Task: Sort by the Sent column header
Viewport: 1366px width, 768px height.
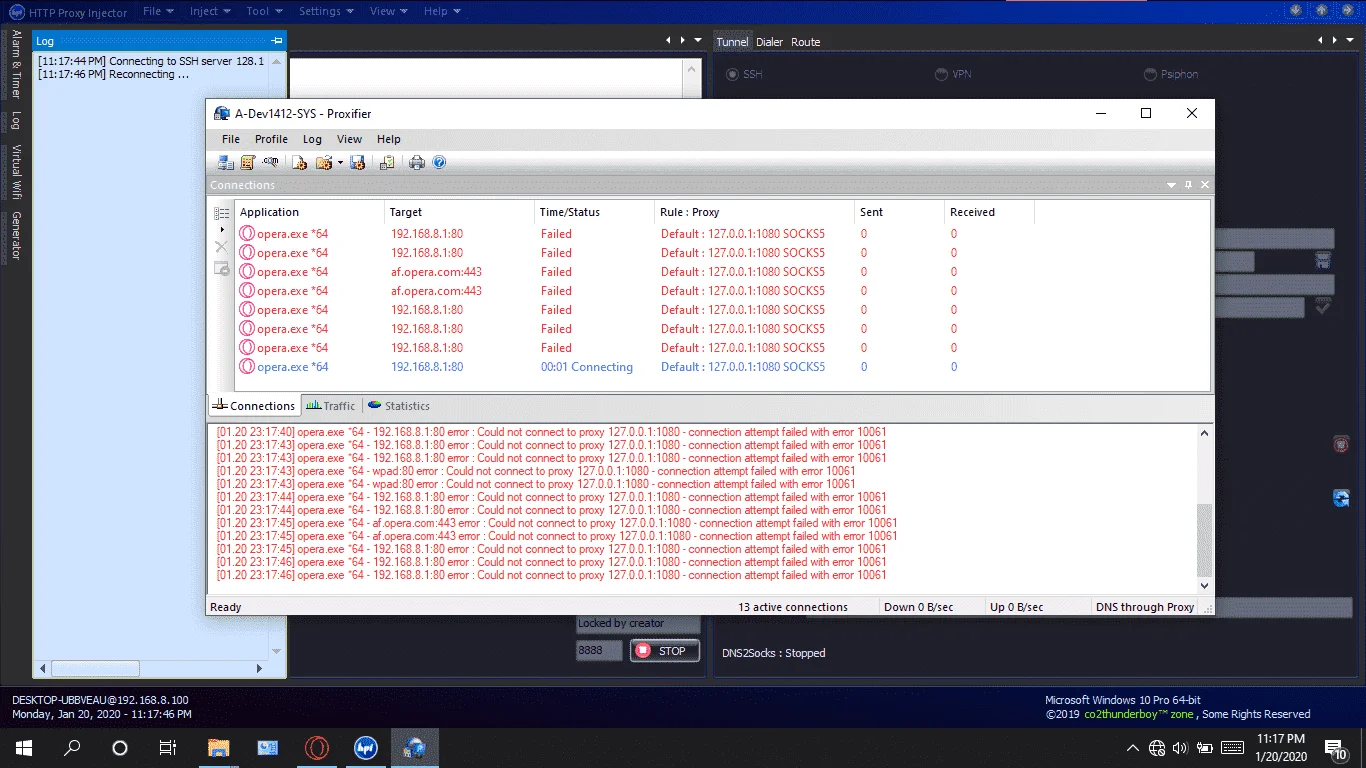Action: [900, 212]
